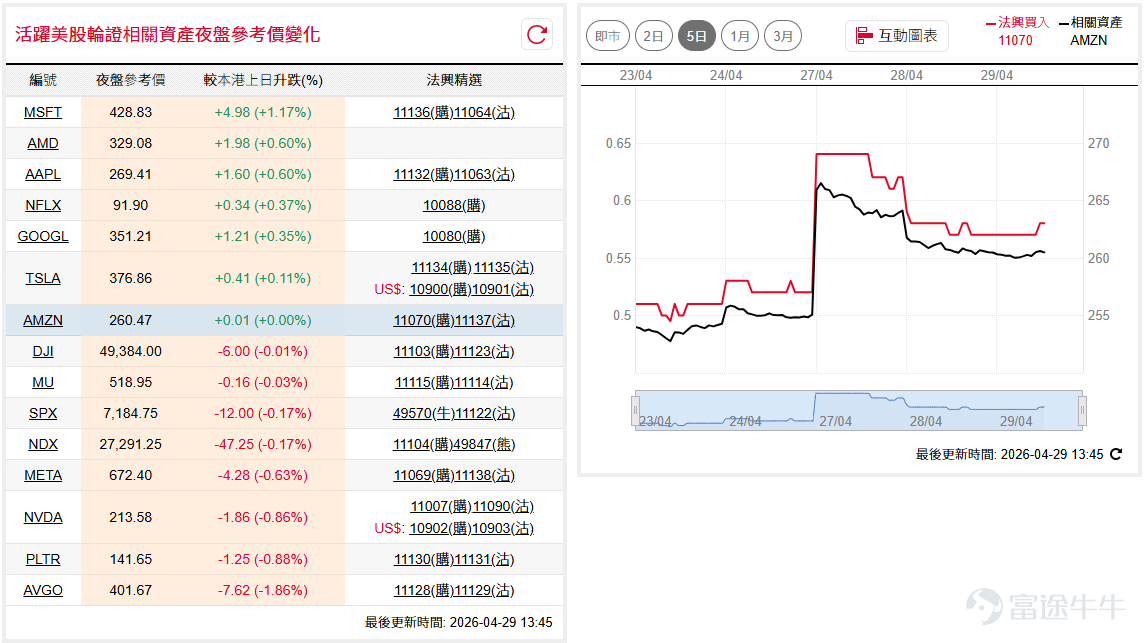Open warrant 11064(沽) in MSFT row

[x=485, y=112]
